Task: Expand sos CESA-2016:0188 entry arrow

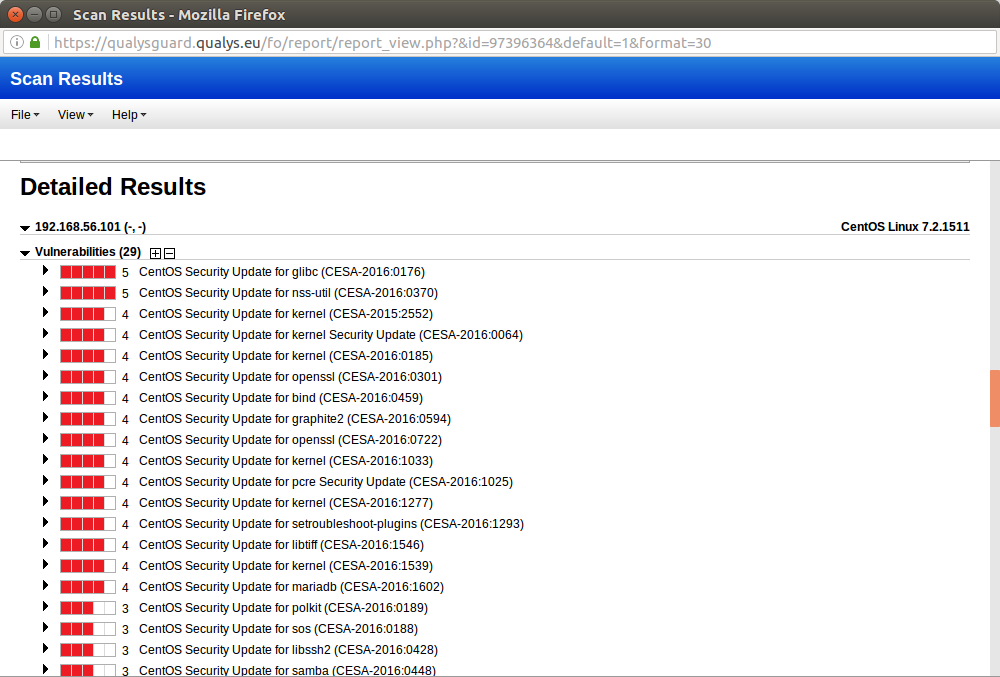Action: [x=45, y=628]
